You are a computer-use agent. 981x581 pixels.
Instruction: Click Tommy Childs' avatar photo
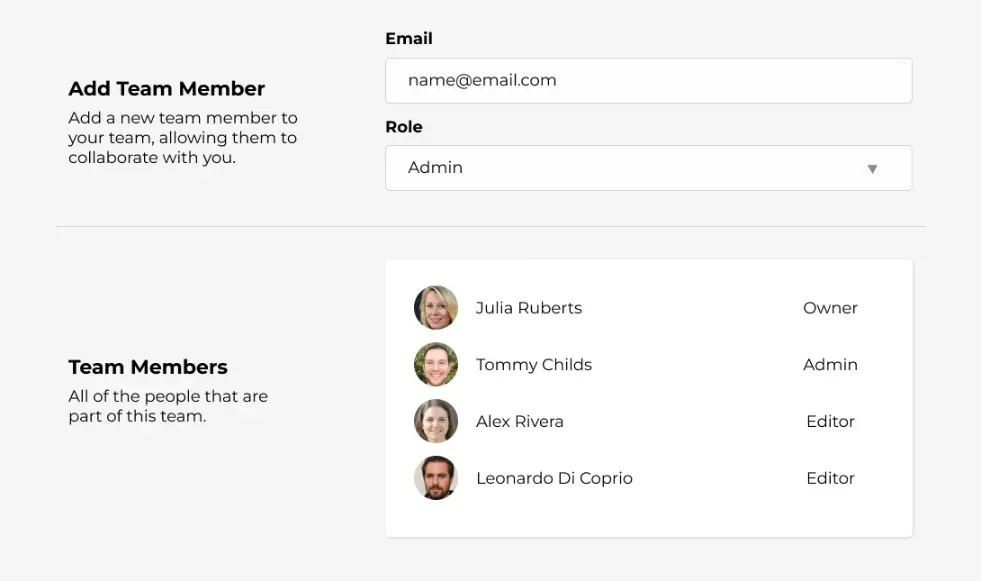point(436,364)
